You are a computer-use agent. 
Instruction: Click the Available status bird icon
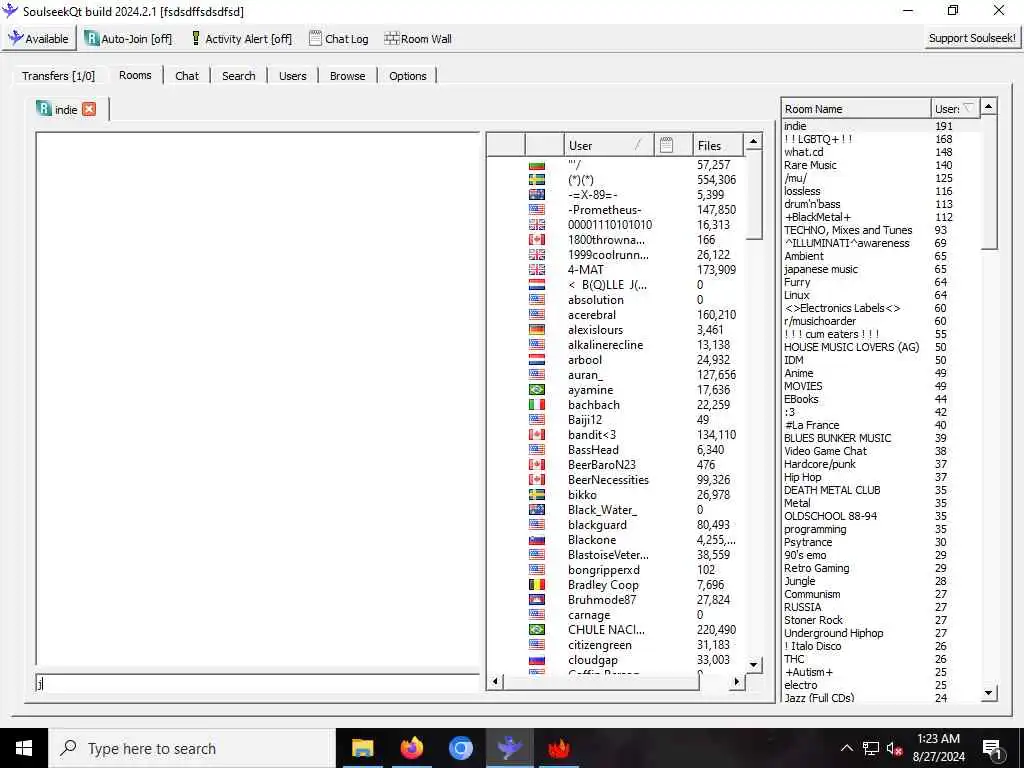[x=15, y=39]
